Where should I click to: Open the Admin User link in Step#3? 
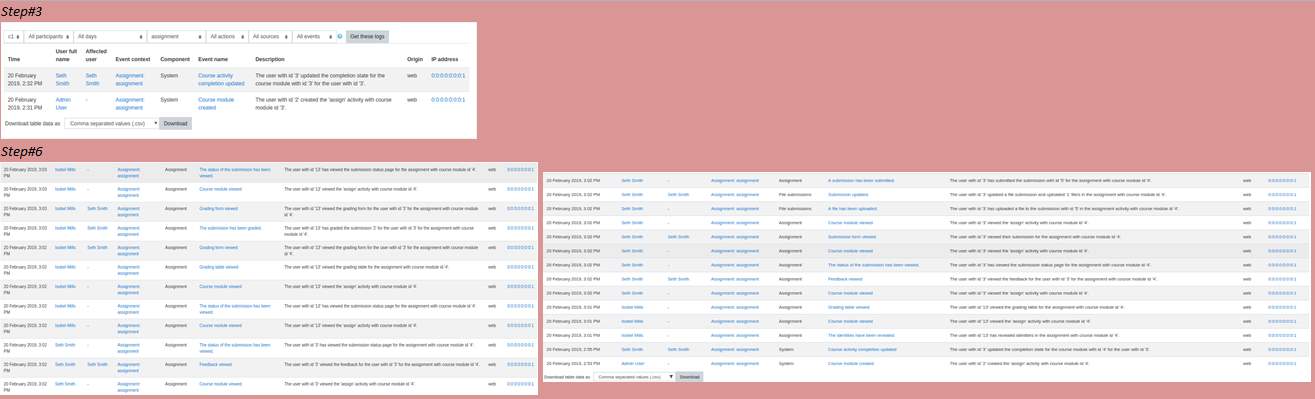(x=63, y=103)
